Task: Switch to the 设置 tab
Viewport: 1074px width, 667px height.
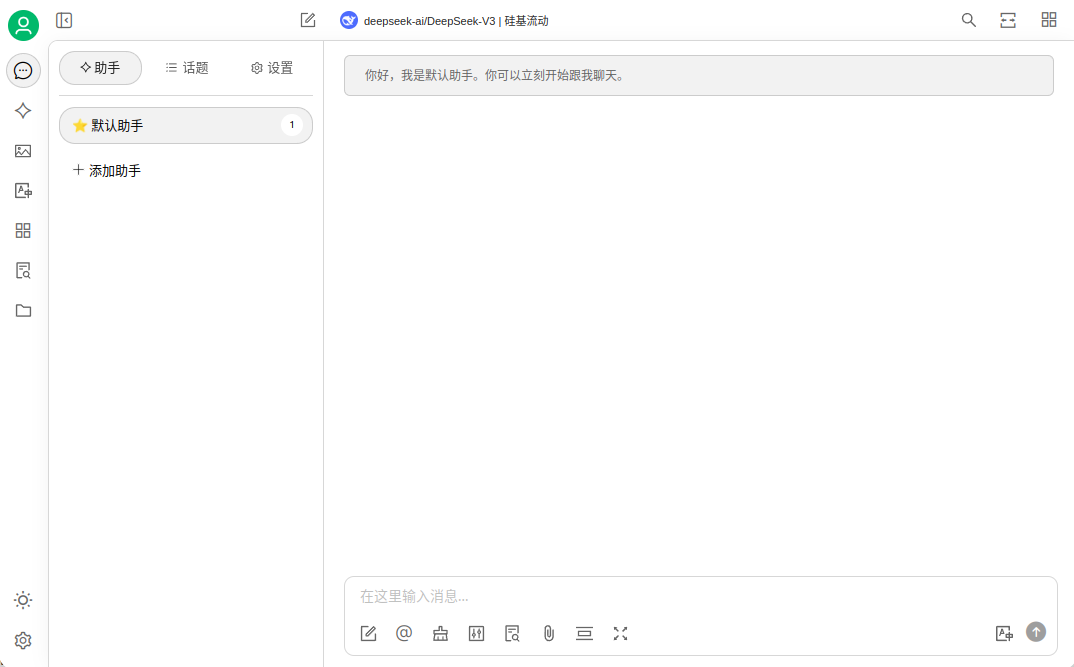Action: pyautogui.click(x=272, y=68)
